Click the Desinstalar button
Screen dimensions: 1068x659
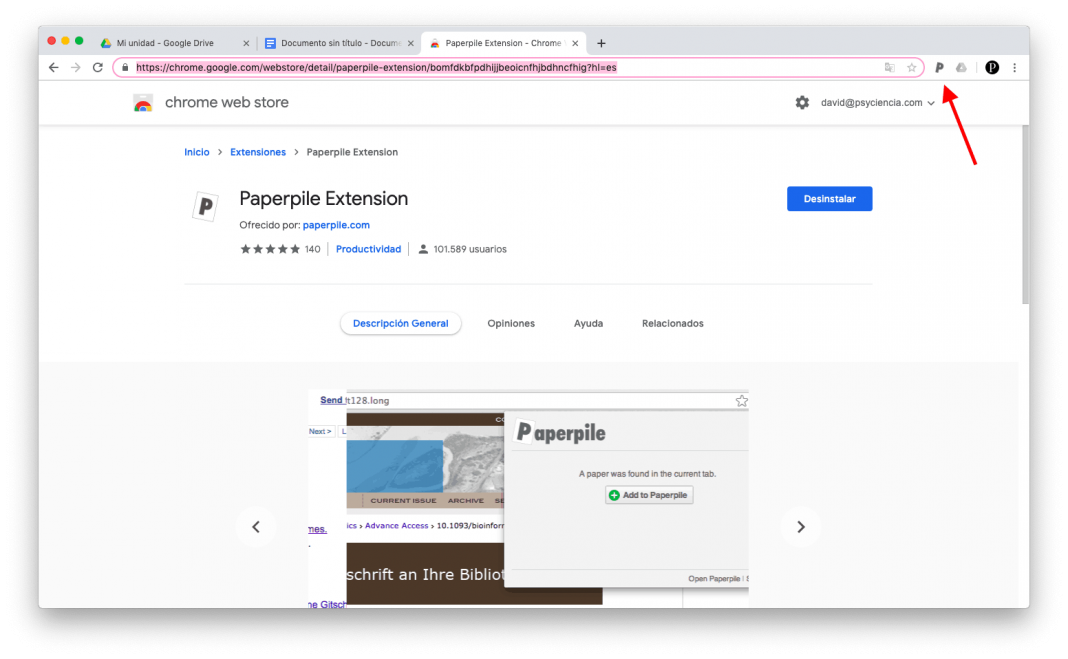coord(830,199)
